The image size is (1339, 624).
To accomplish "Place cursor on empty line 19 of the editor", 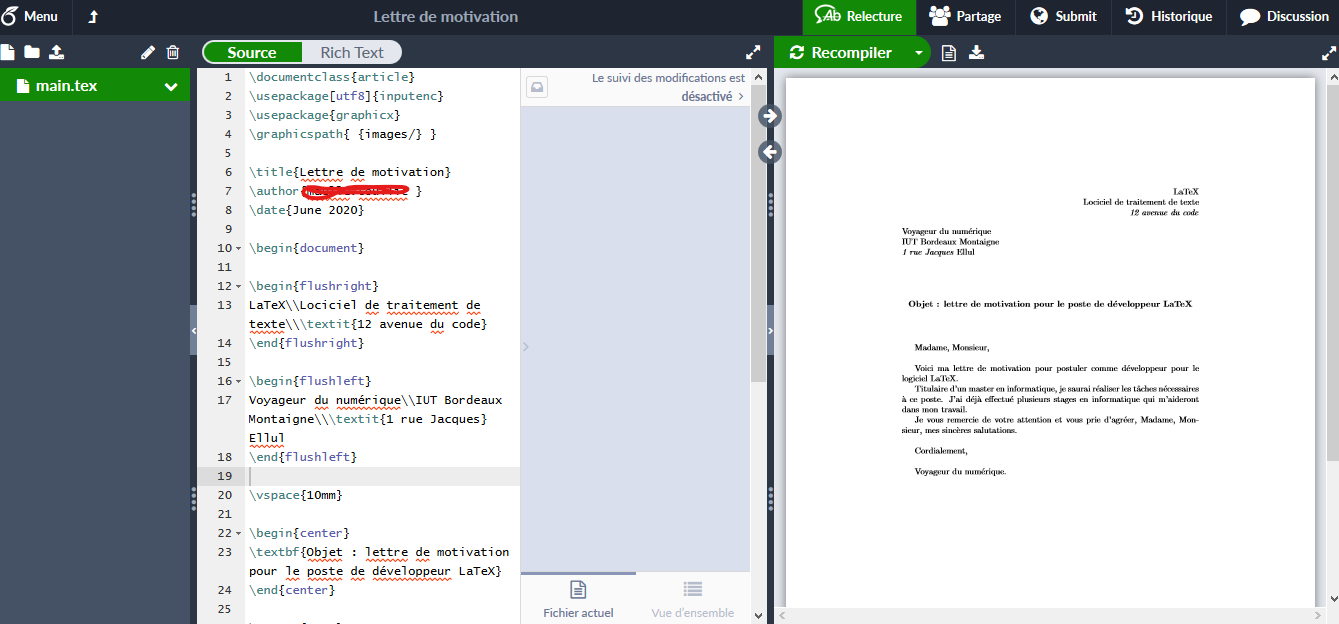I will coord(380,476).
